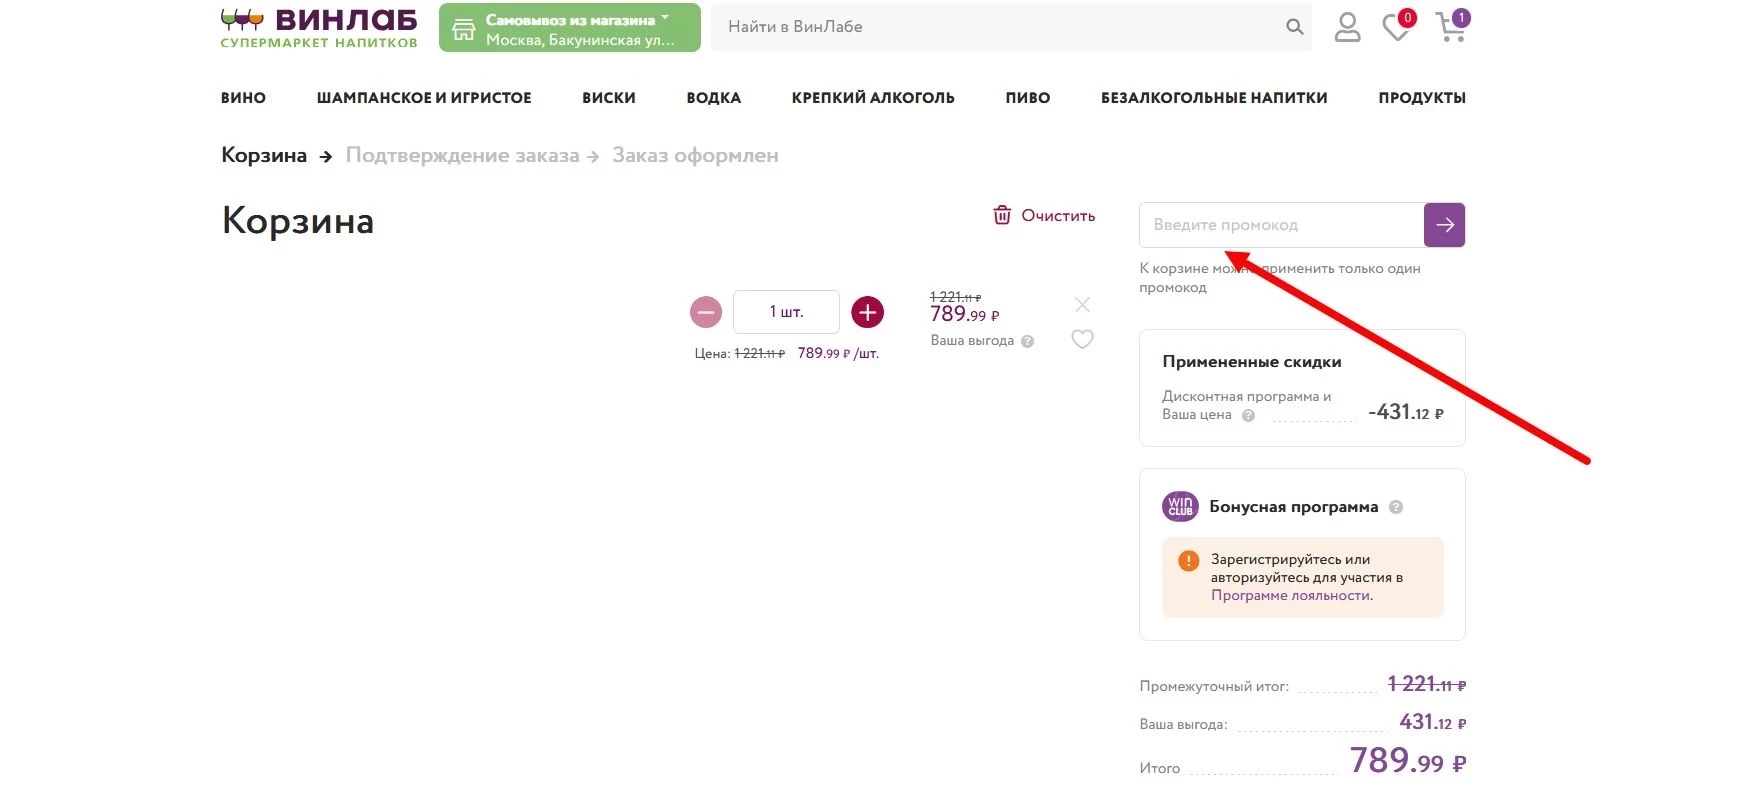Apply promo code with arrow button
This screenshot has height=792, width=1759.
1444,225
